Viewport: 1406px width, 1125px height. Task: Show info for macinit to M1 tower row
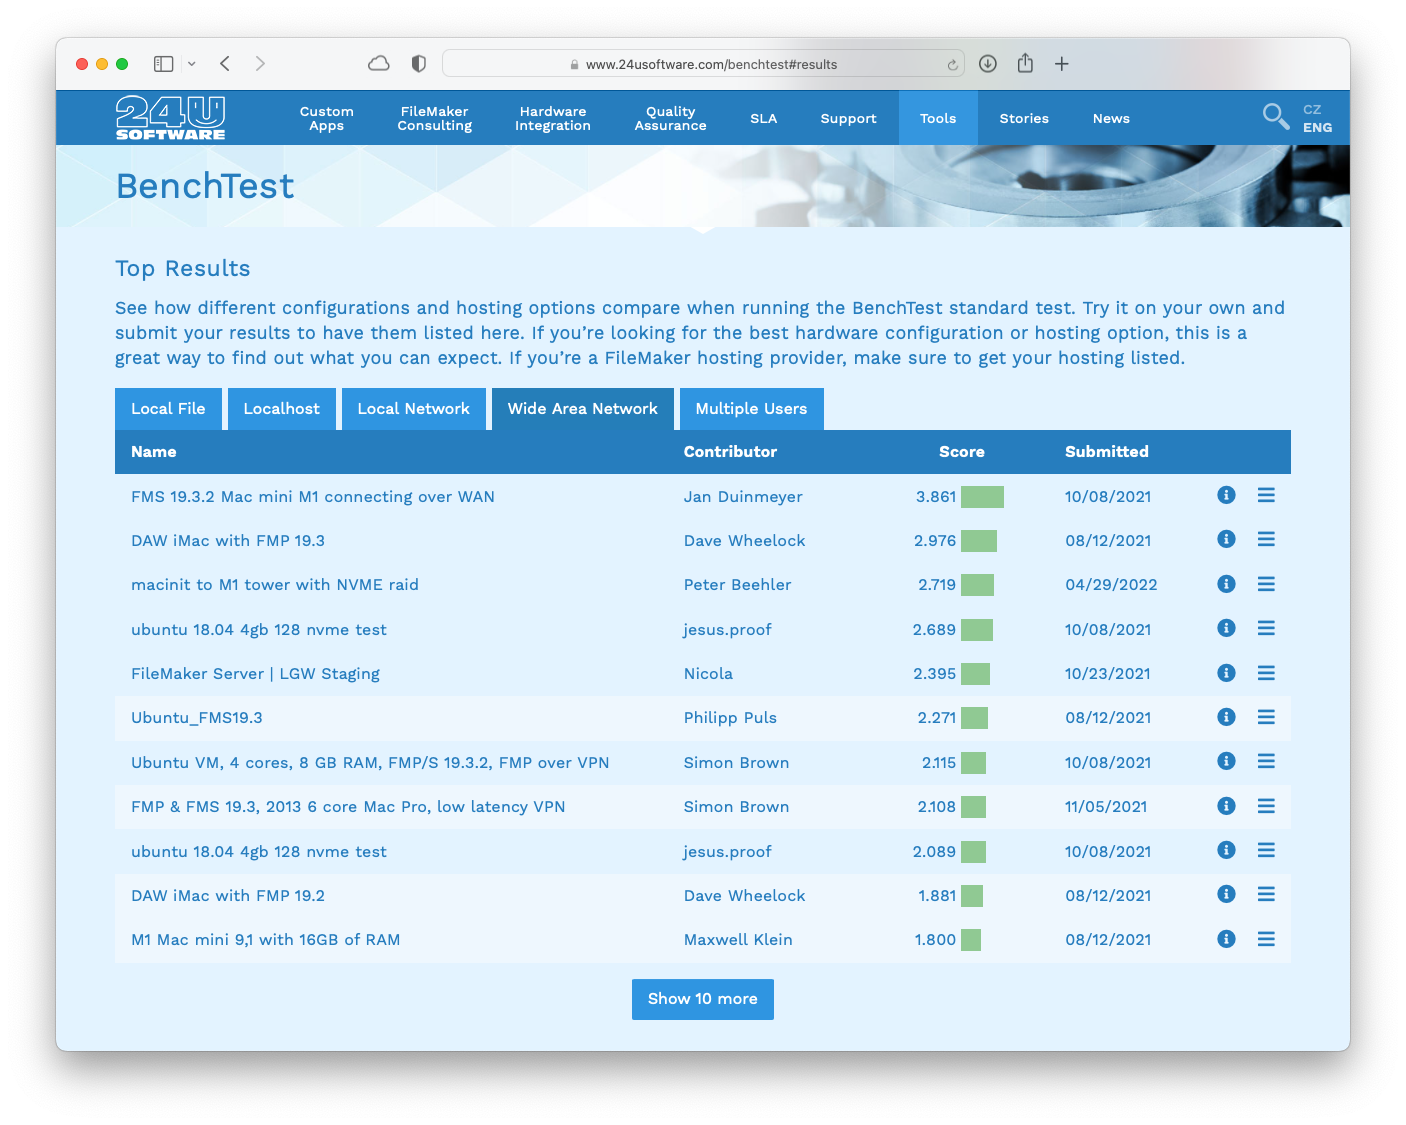(x=1226, y=584)
